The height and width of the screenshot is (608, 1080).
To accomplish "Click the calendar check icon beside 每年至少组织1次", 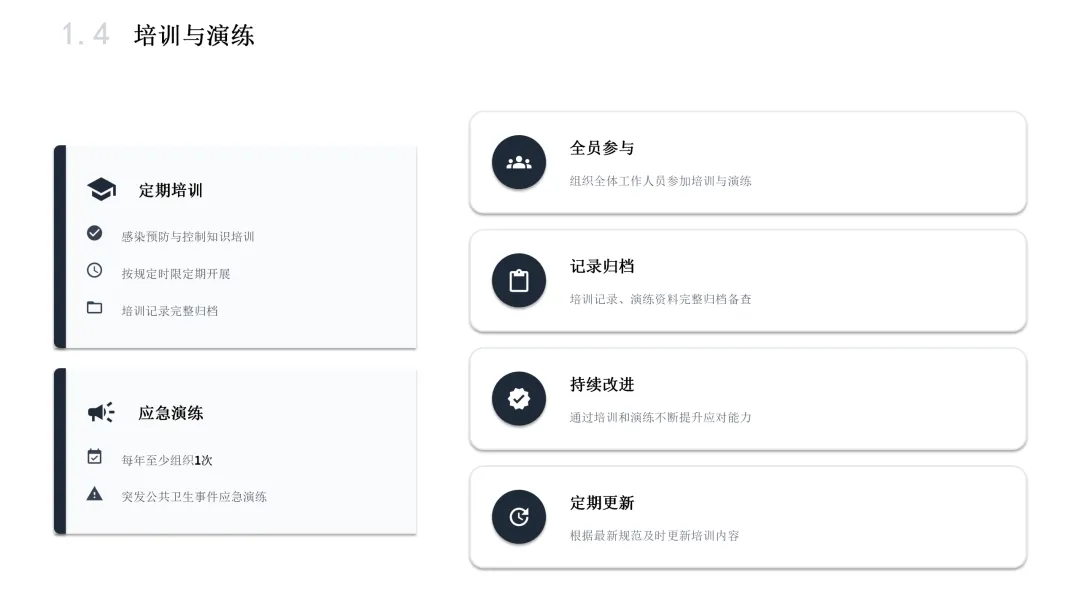I will pos(95,457).
